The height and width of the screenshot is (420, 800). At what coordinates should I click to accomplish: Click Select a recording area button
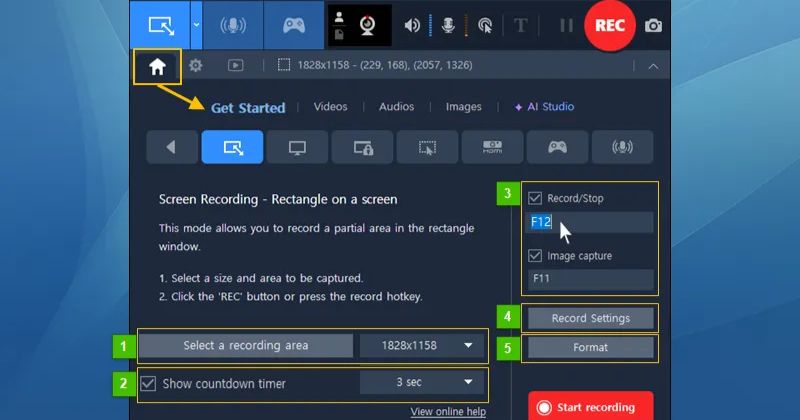coord(246,345)
